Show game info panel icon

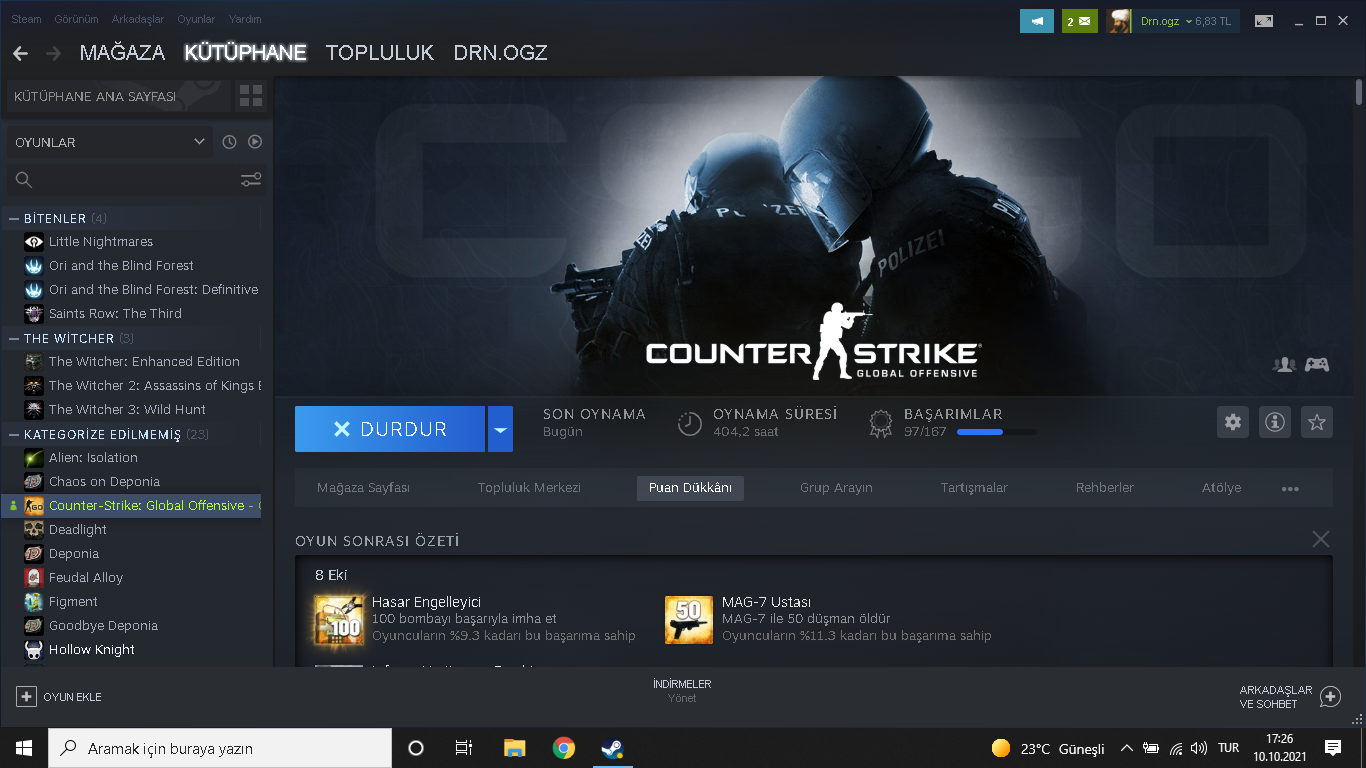pos(1275,422)
